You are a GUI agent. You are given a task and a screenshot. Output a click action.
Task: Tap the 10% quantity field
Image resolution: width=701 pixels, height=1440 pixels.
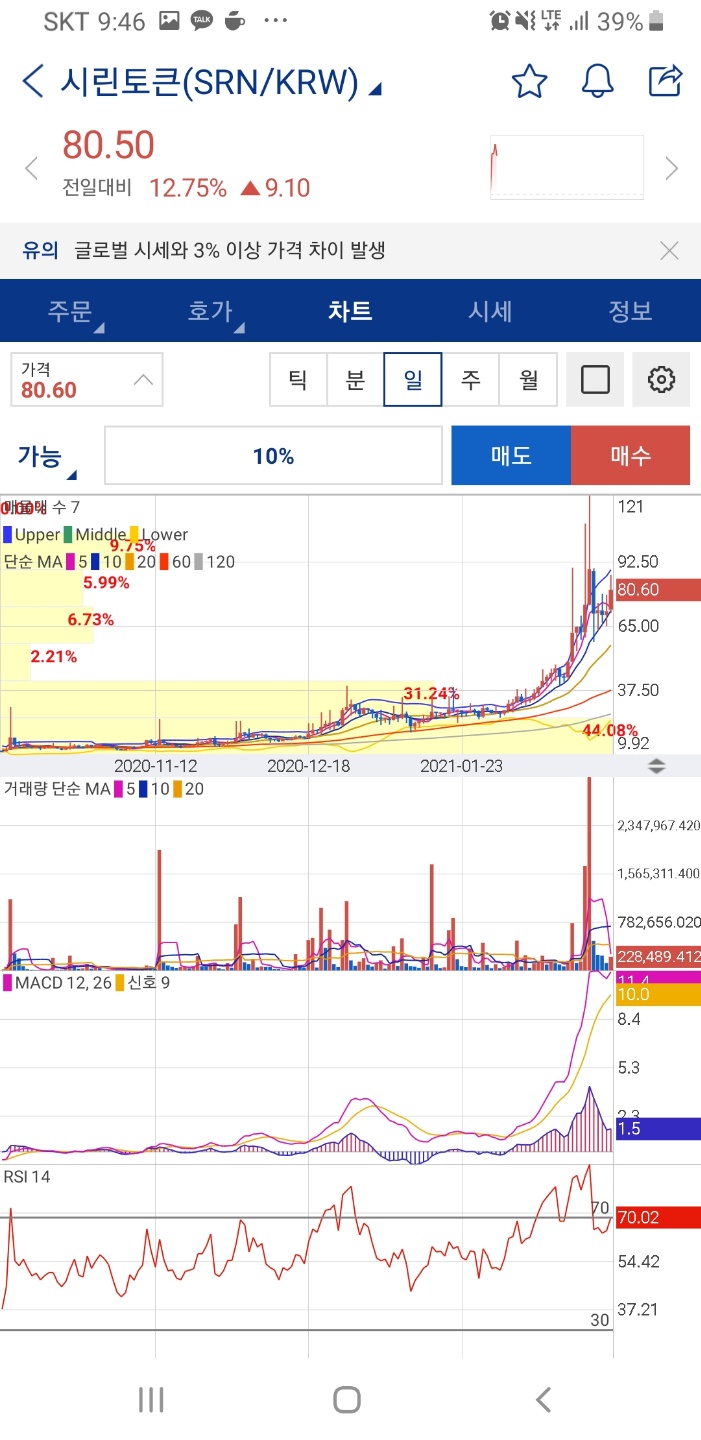coord(273,456)
